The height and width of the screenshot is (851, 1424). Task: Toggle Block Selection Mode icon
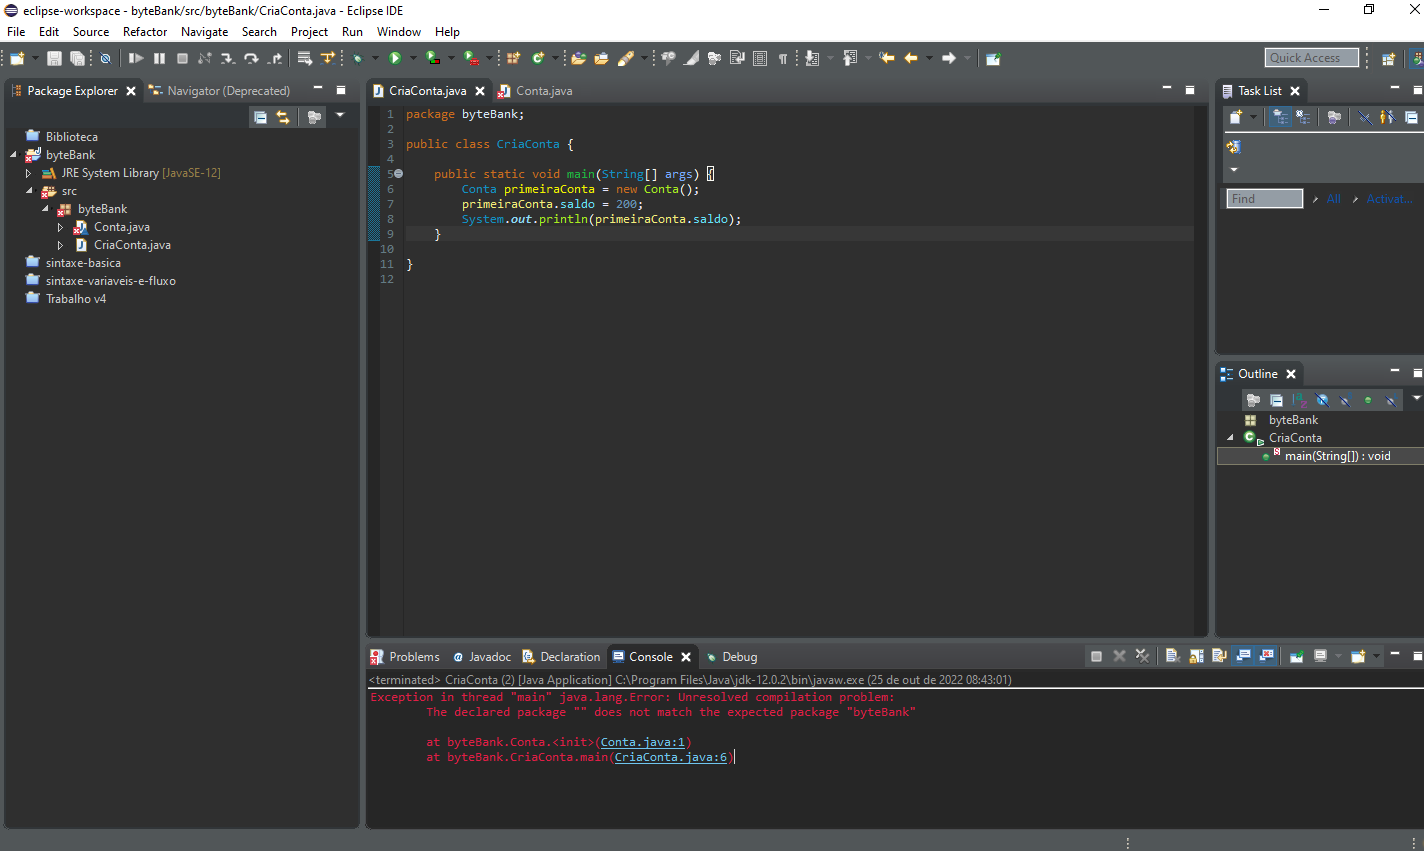click(x=760, y=58)
